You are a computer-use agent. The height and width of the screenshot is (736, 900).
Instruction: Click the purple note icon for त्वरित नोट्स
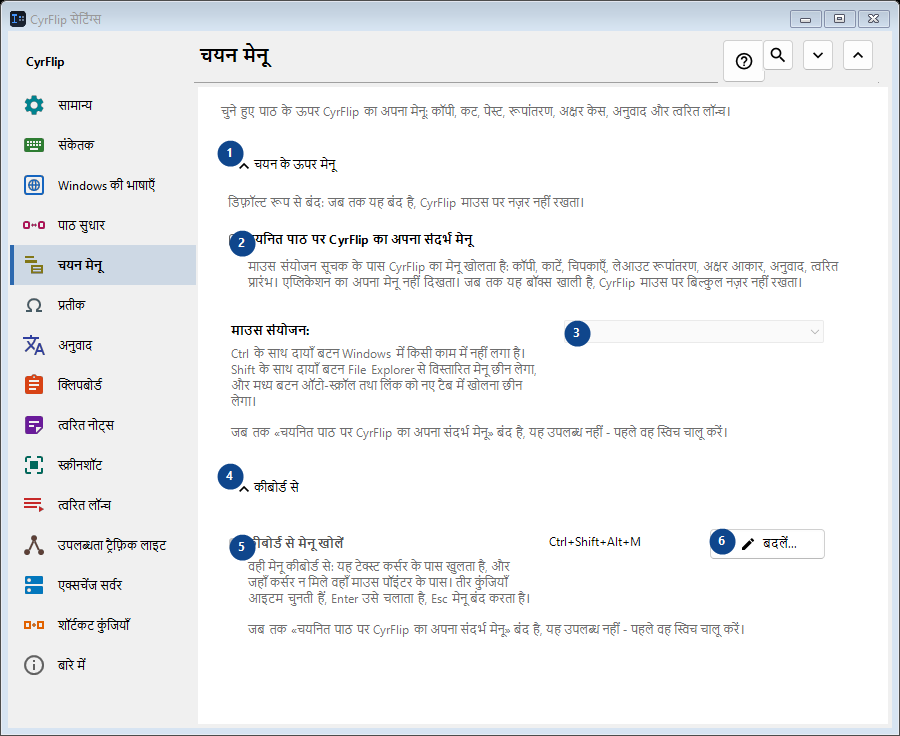click(34, 425)
